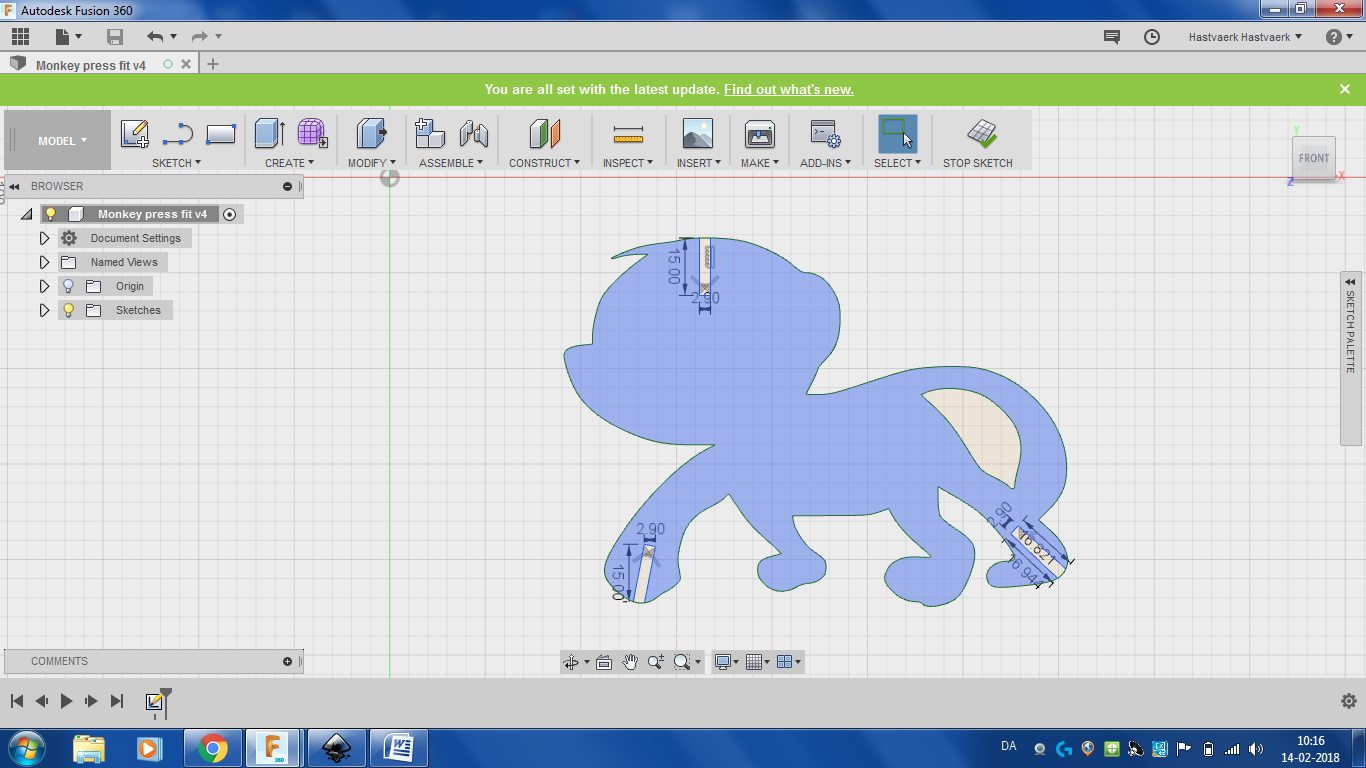Redo the last undone action

pyautogui.click(x=199, y=37)
